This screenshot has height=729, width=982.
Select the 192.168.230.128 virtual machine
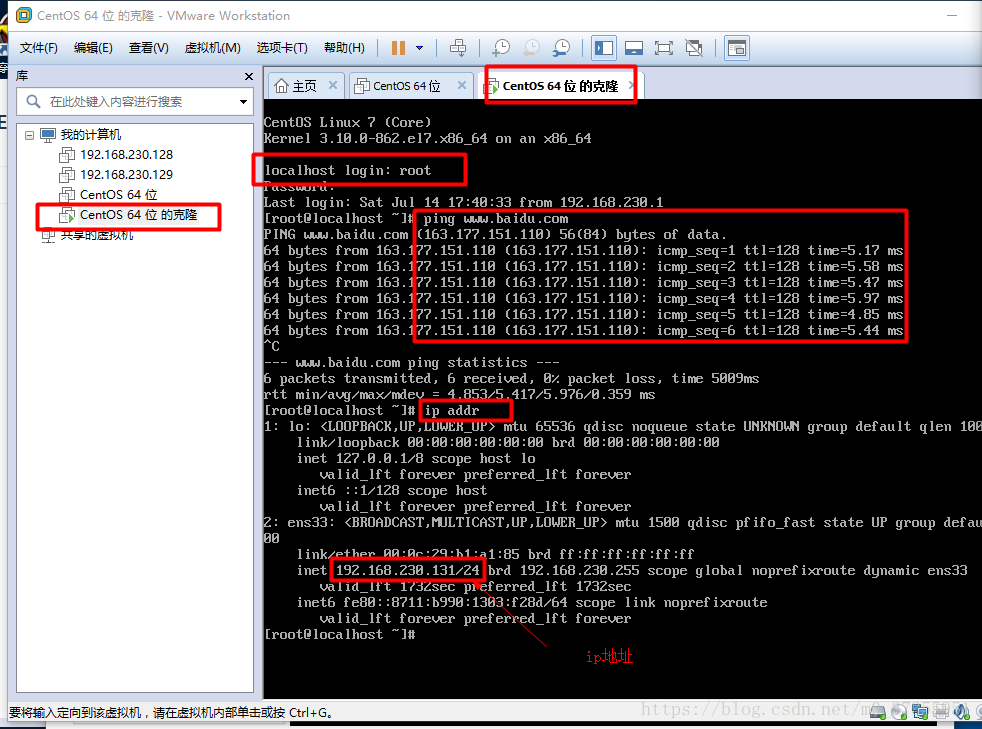(x=127, y=155)
